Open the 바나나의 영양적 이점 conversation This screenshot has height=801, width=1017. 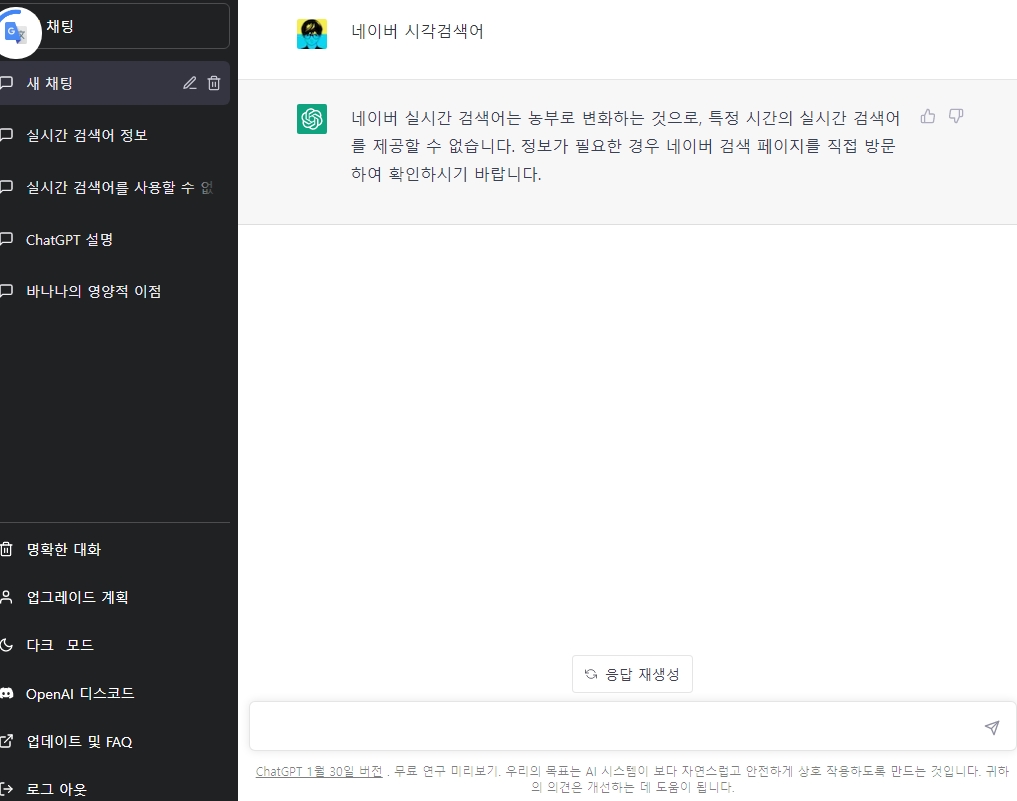click(115, 291)
